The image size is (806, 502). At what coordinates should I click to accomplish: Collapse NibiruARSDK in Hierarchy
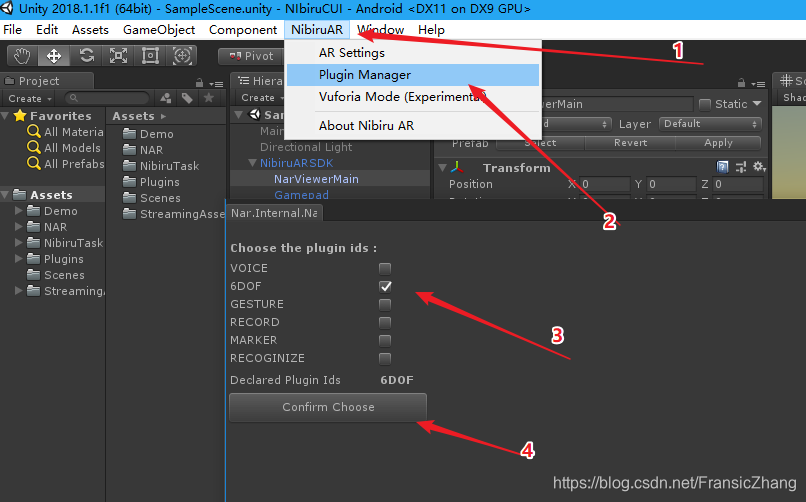tap(252, 163)
